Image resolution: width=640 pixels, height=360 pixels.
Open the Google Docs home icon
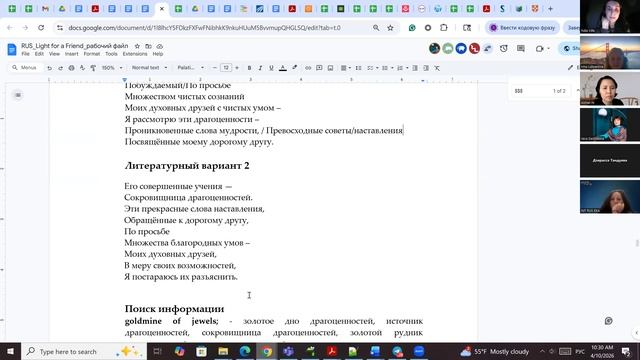tap(12, 49)
